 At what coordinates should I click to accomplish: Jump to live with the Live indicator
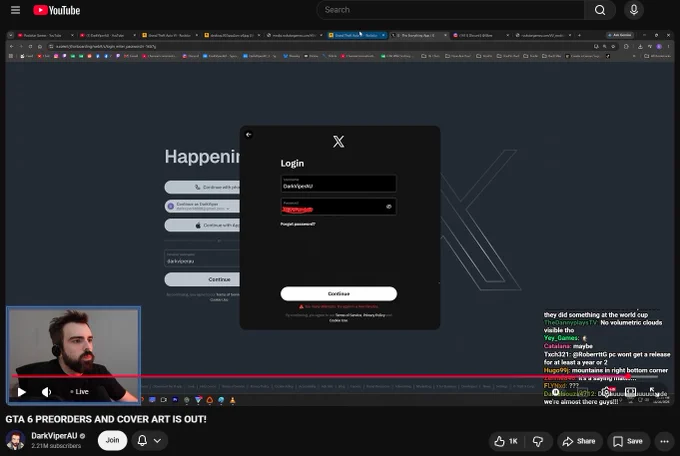click(80, 392)
